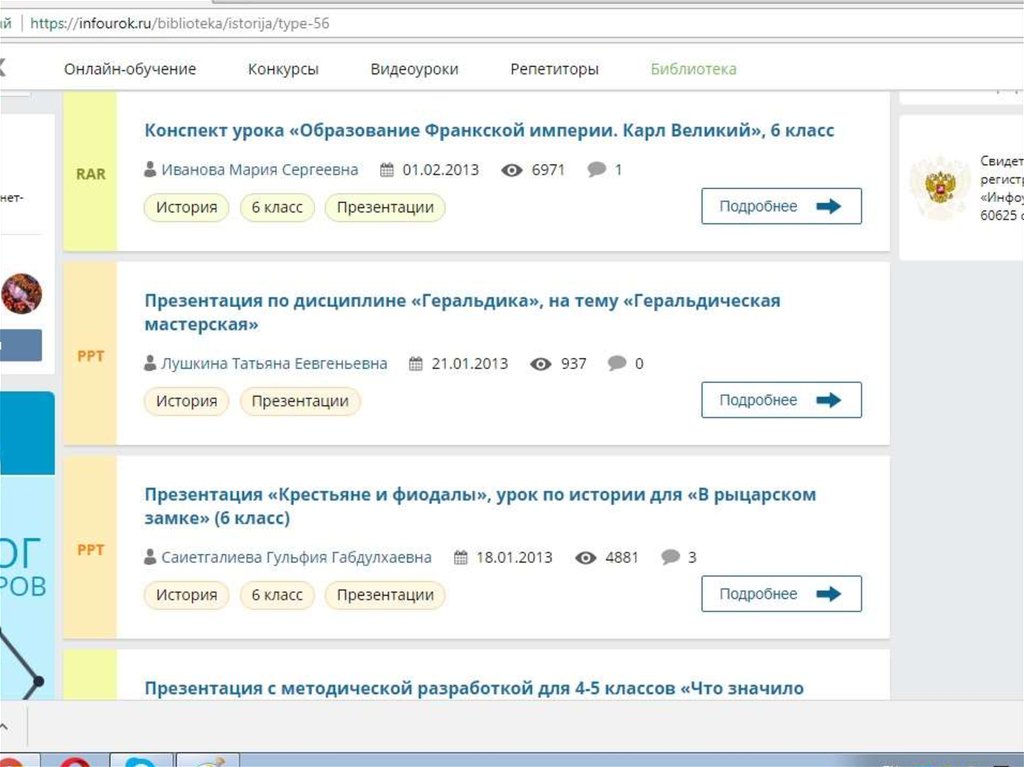This screenshot has width=1024, height=767.
Task: Open author link Саиетгалиева Гульфия Габдулхаевна
Action: pyautogui.click(x=296, y=557)
